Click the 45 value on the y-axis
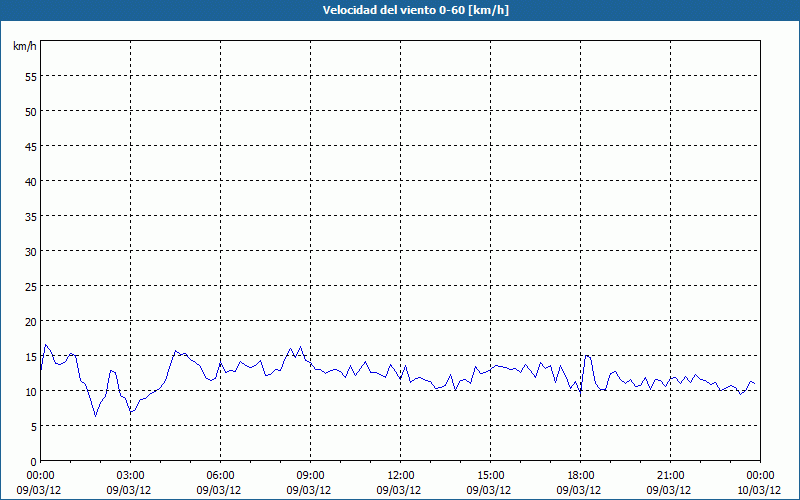Viewport: 800px width, 500px height. coord(31,147)
